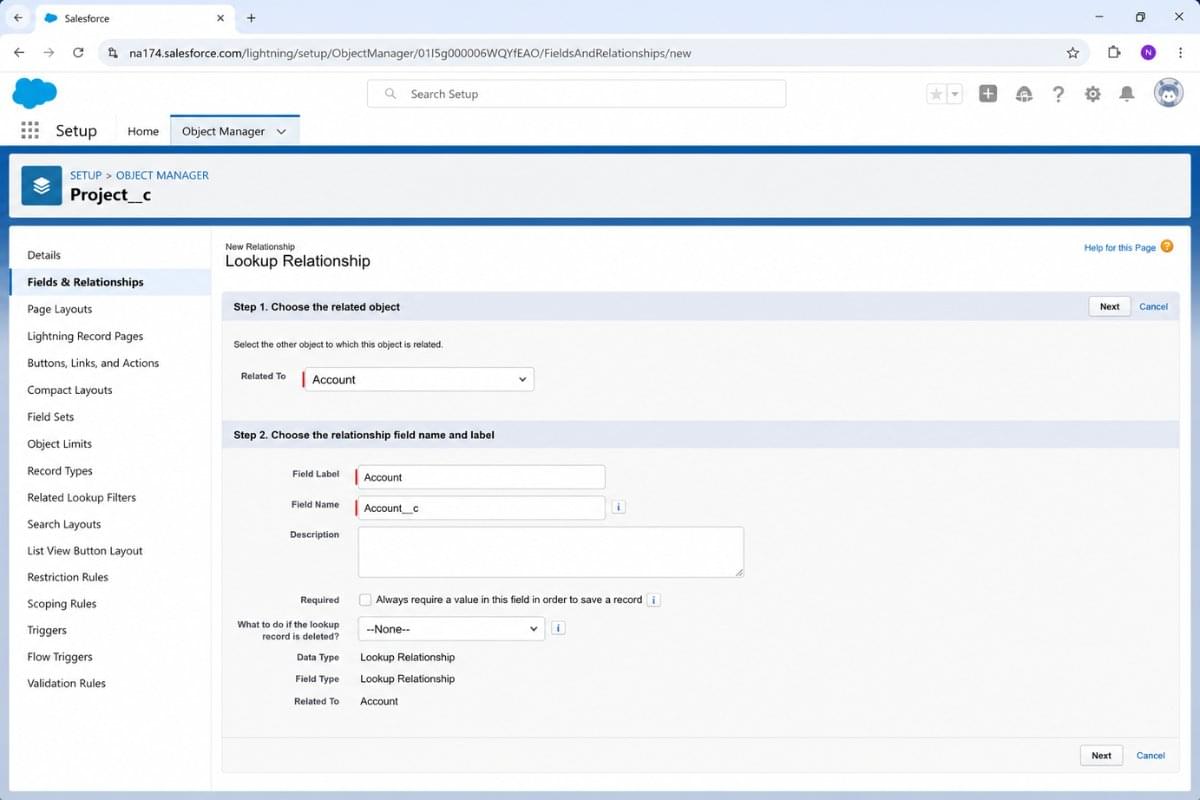Image resolution: width=1200 pixels, height=800 pixels.
Task: Click the Required field info icon
Action: click(653, 600)
